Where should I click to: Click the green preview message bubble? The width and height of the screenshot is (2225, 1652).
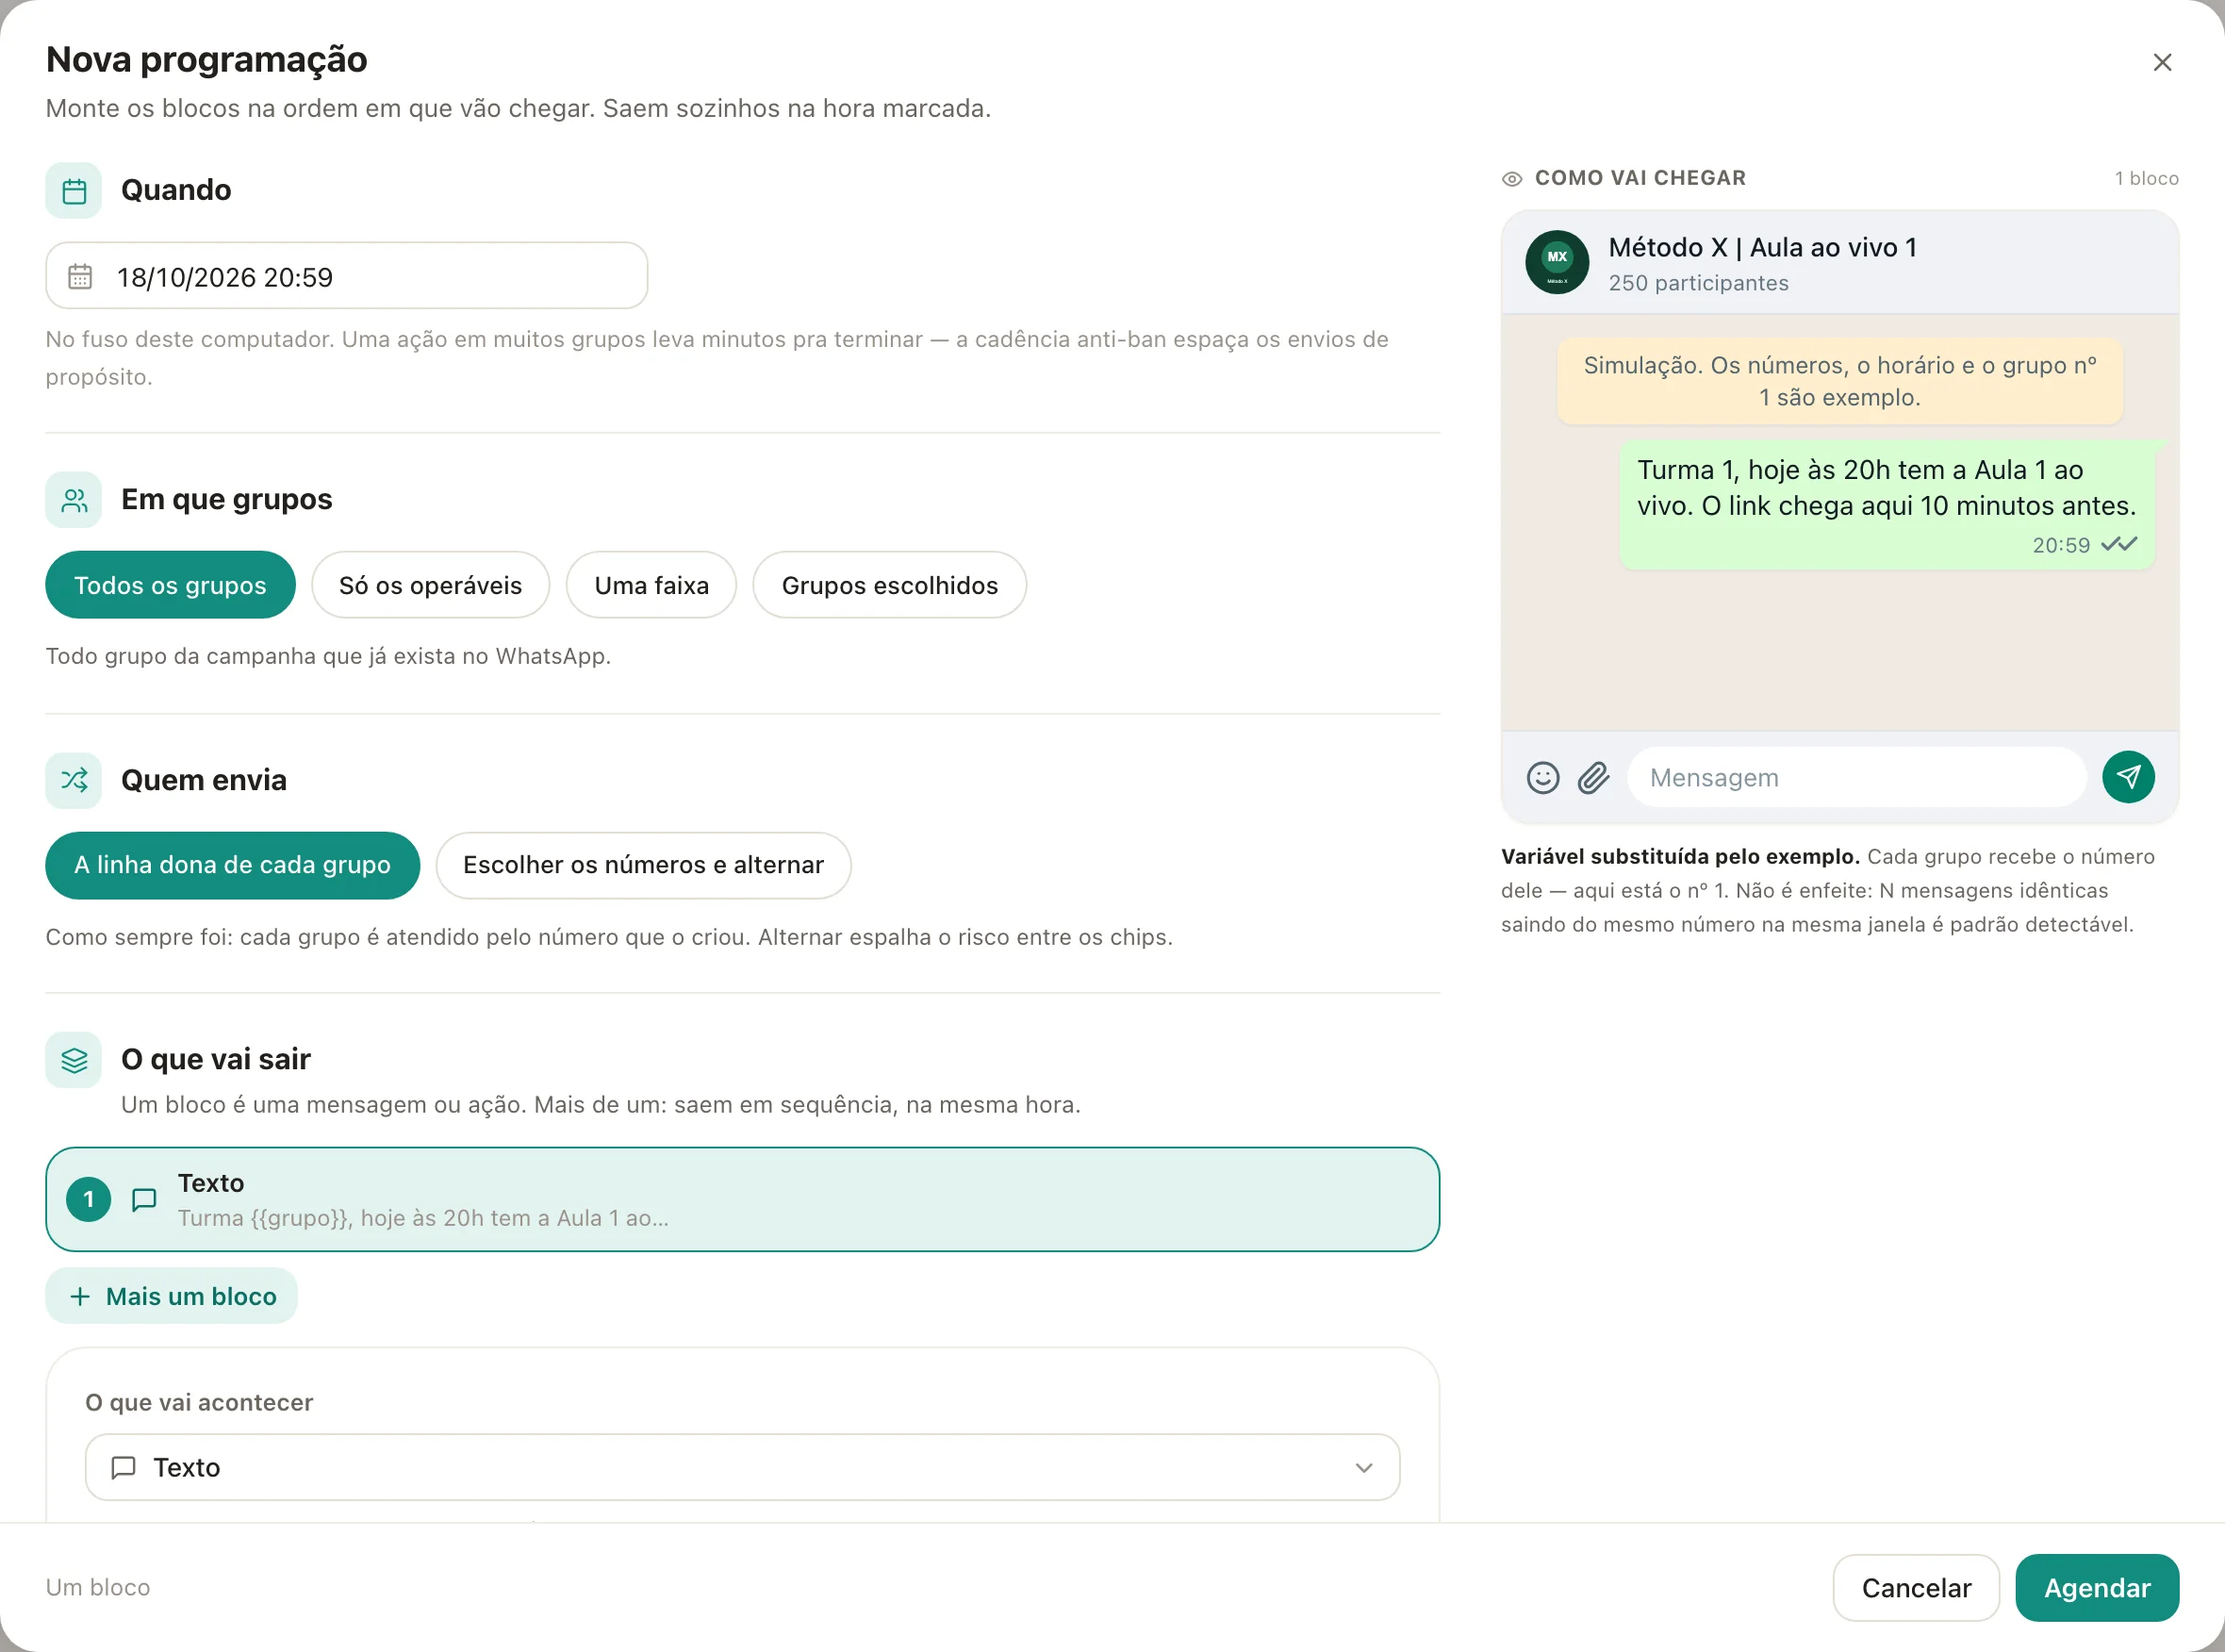click(x=1887, y=505)
